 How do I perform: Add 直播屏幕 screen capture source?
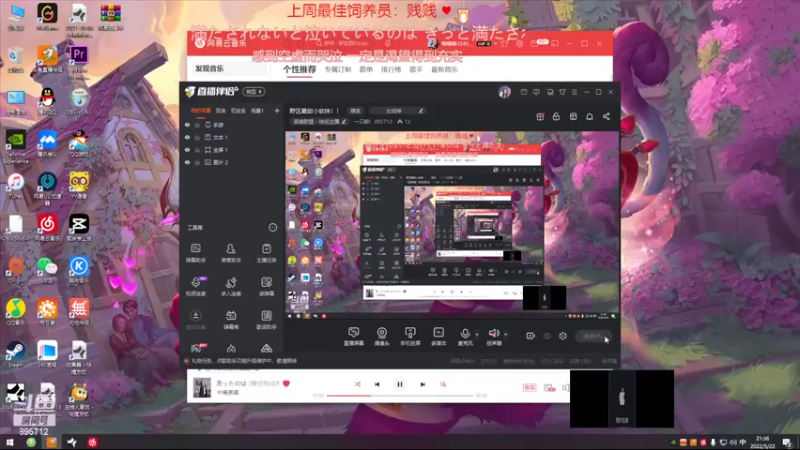point(353,337)
